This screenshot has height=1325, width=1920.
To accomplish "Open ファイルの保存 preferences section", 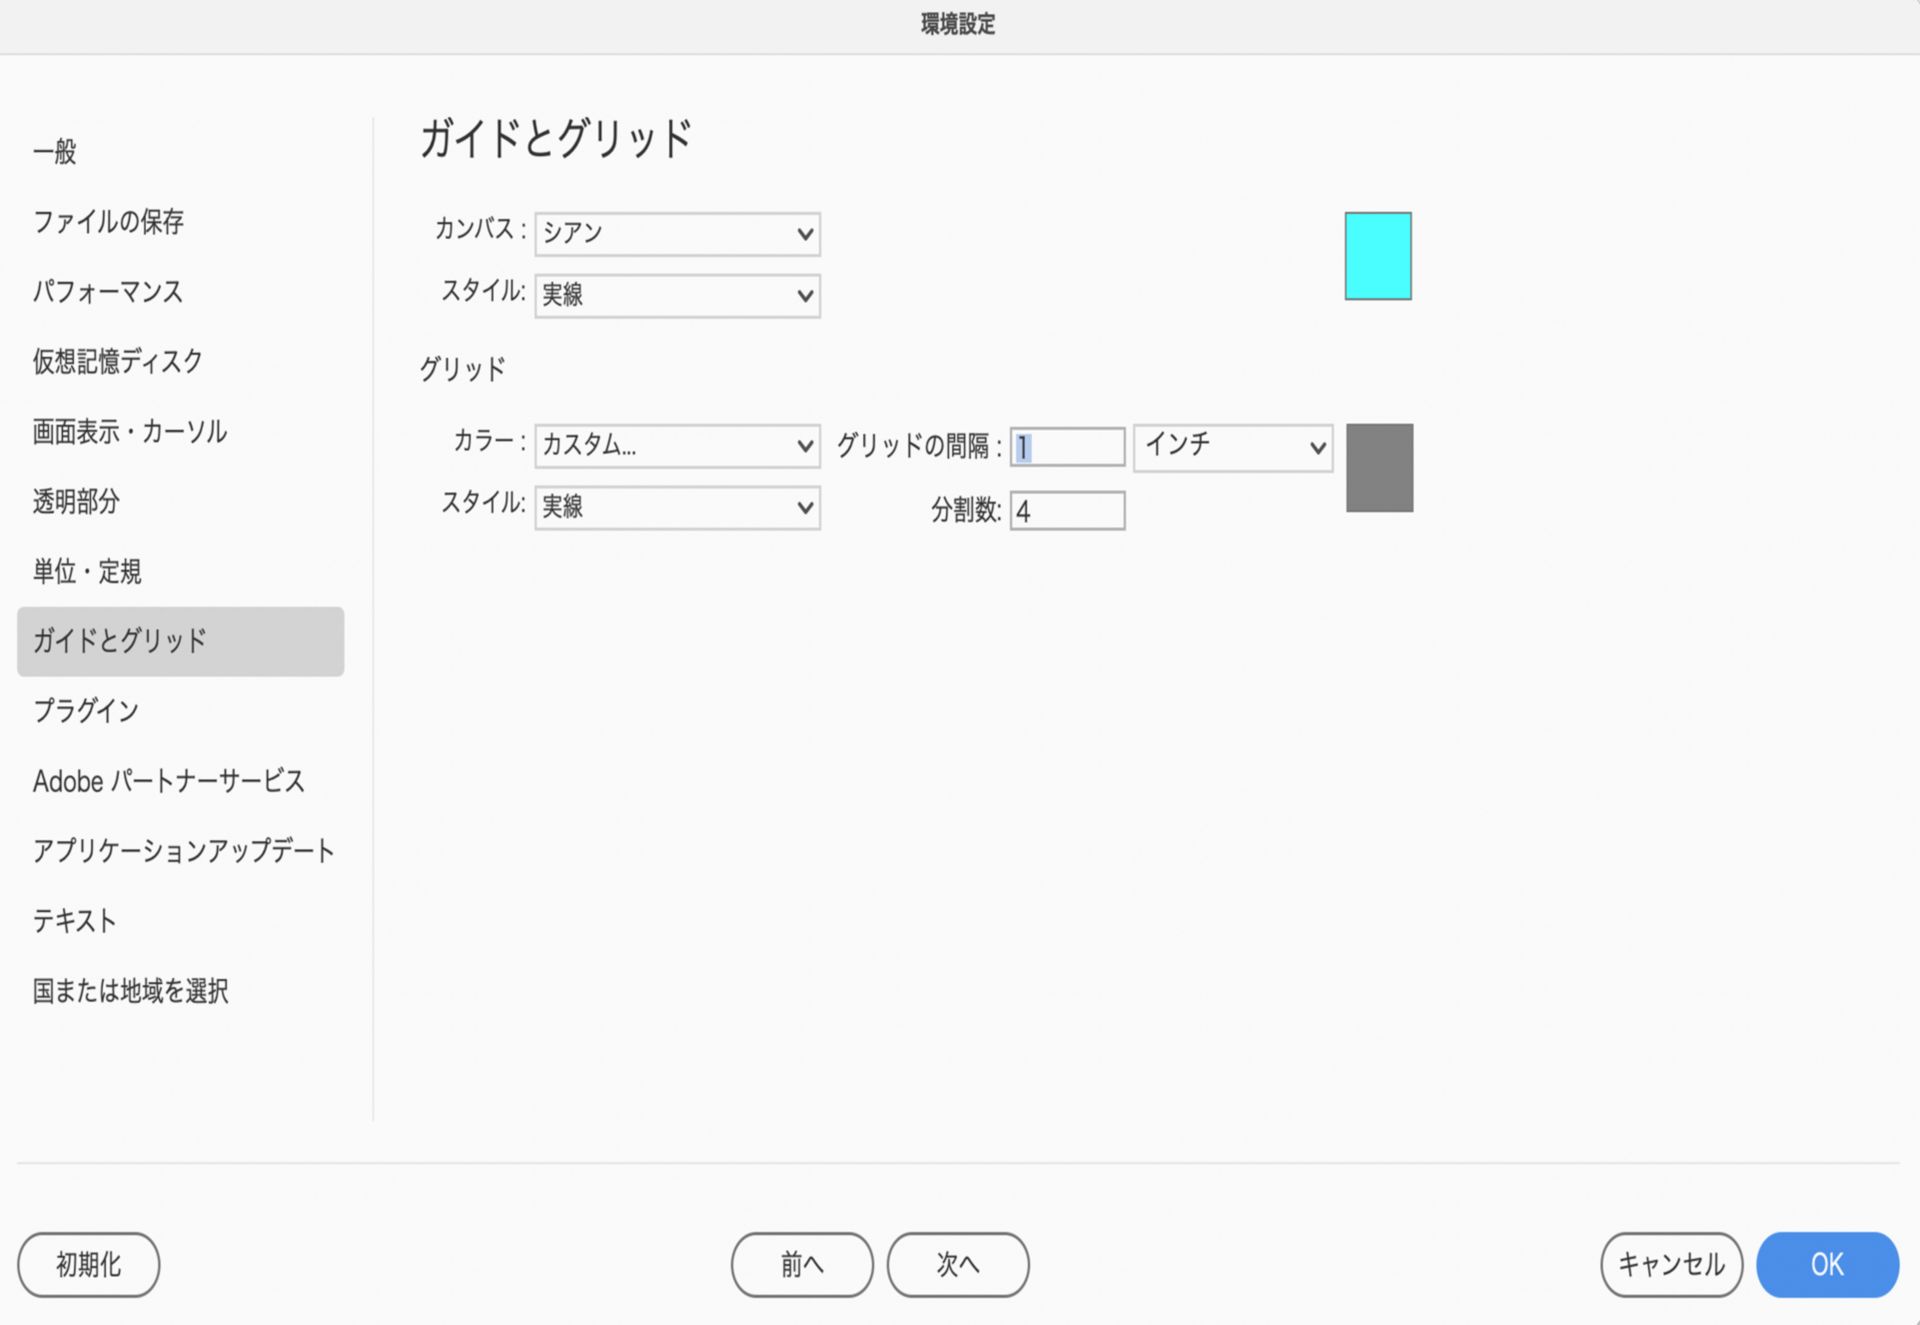I will [108, 222].
